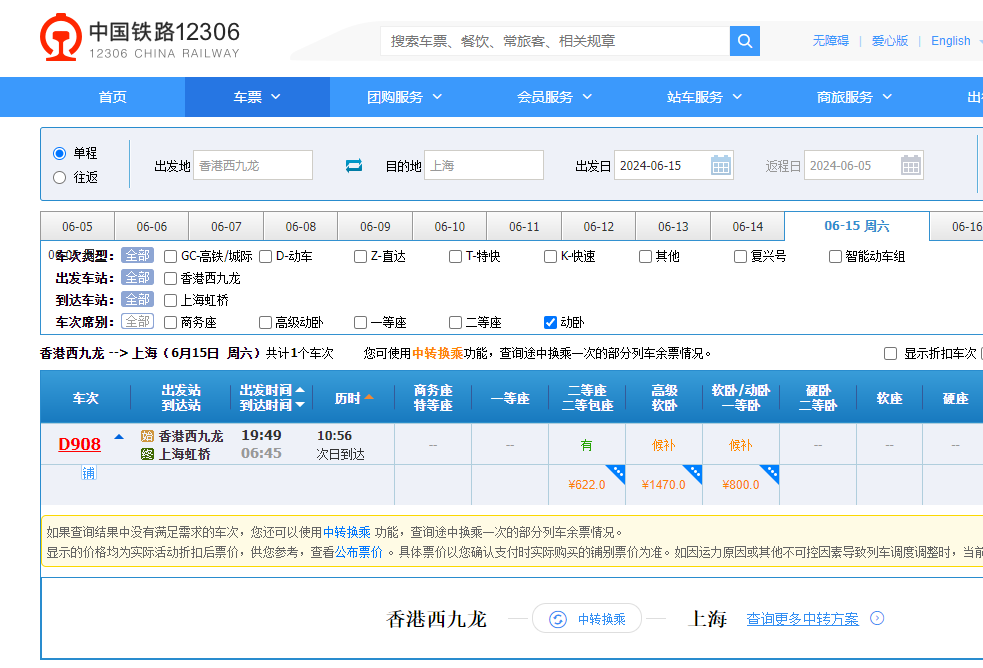983x668 pixels.
Task: Open the D908 train number link
Action: [x=79, y=444]
